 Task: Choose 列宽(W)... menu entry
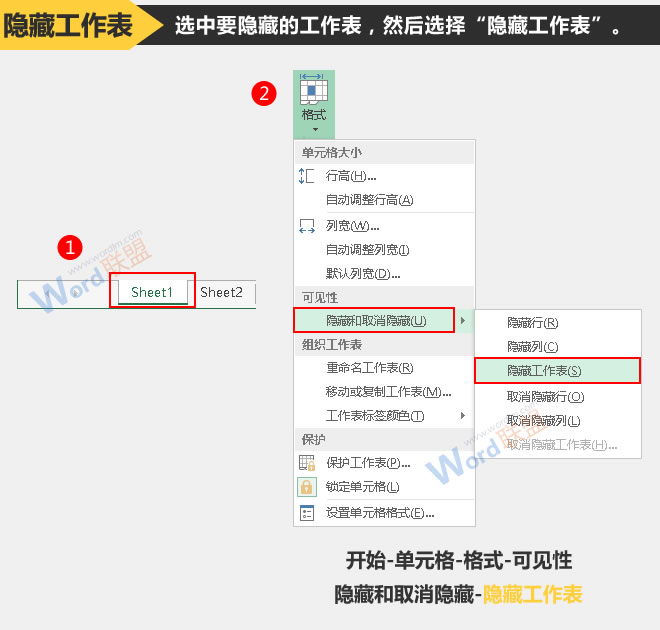(x=385, y=226)
